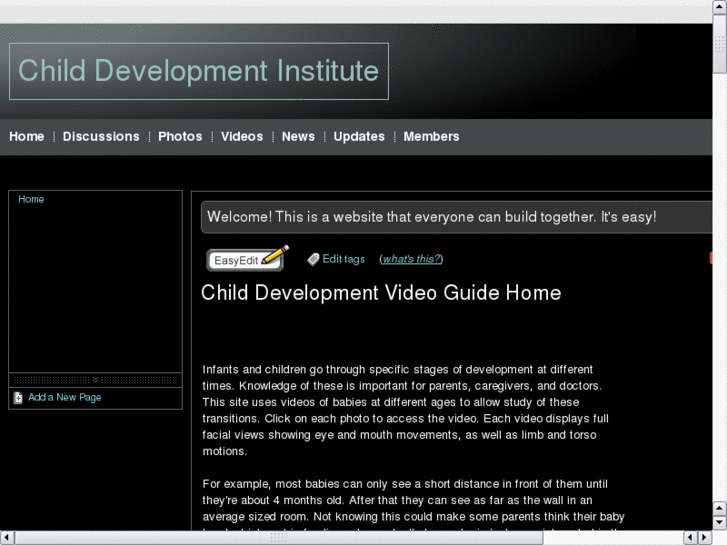The height and width of the screenshot is (545, 727).
Task: Click the tag icon beside Edit tags
Action: tap(313, 259)
